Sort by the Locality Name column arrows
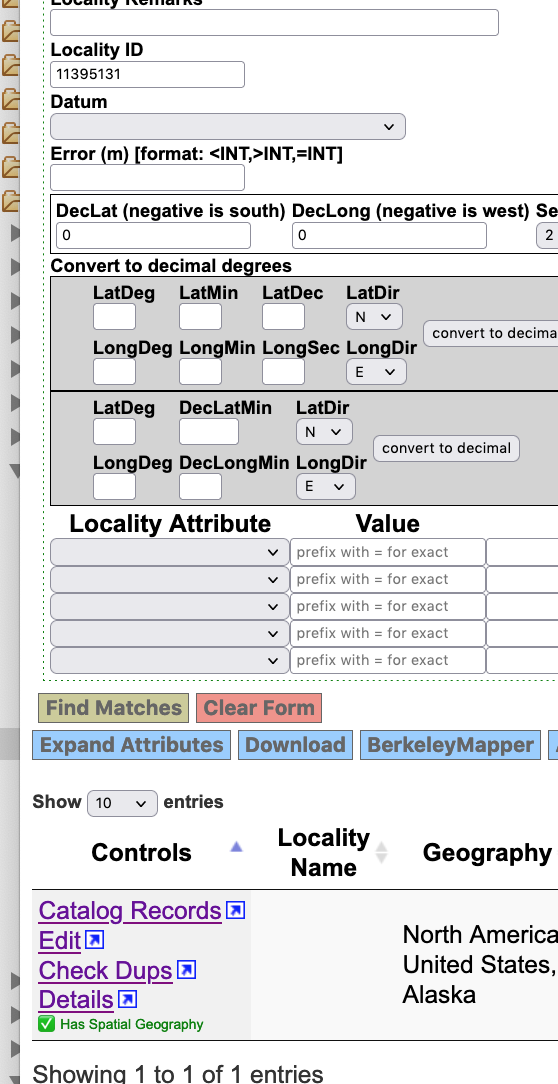This screenshot has height=1084, width=558. pyautogui.click(x=381, y=852)
